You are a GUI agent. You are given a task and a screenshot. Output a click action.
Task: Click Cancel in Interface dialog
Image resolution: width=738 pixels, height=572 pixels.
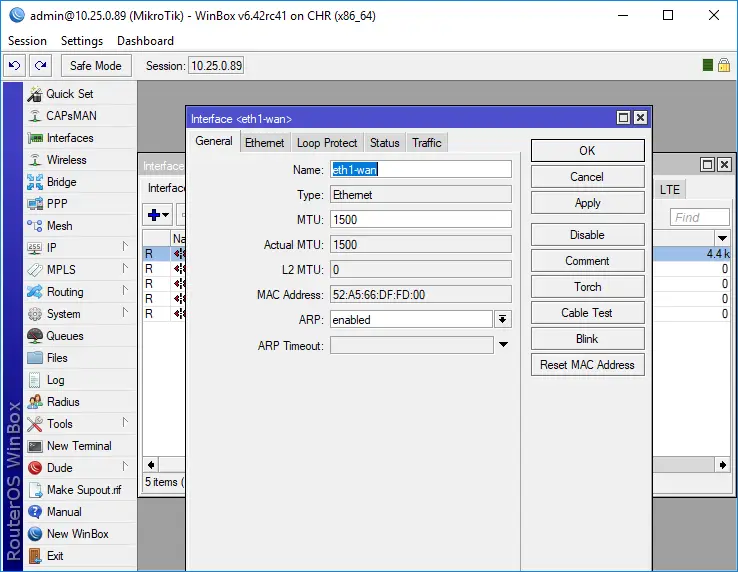pyautogui.click(x=587, y=177)
